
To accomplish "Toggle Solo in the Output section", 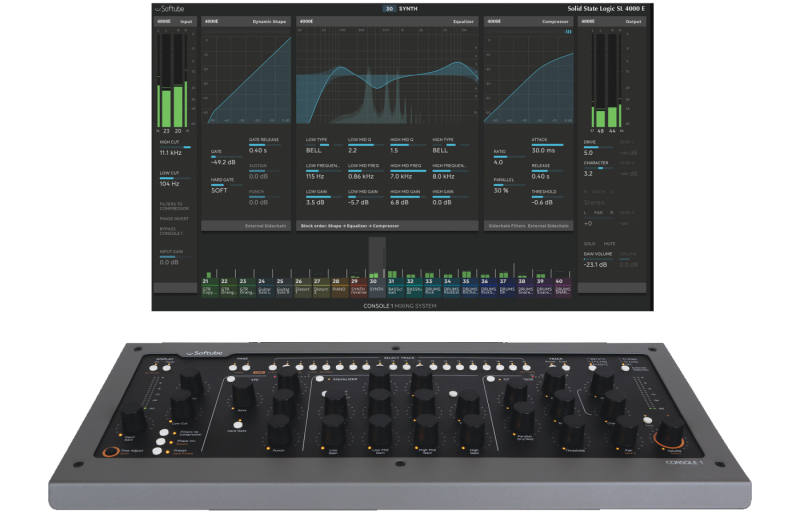I will [x=589, y=243].
